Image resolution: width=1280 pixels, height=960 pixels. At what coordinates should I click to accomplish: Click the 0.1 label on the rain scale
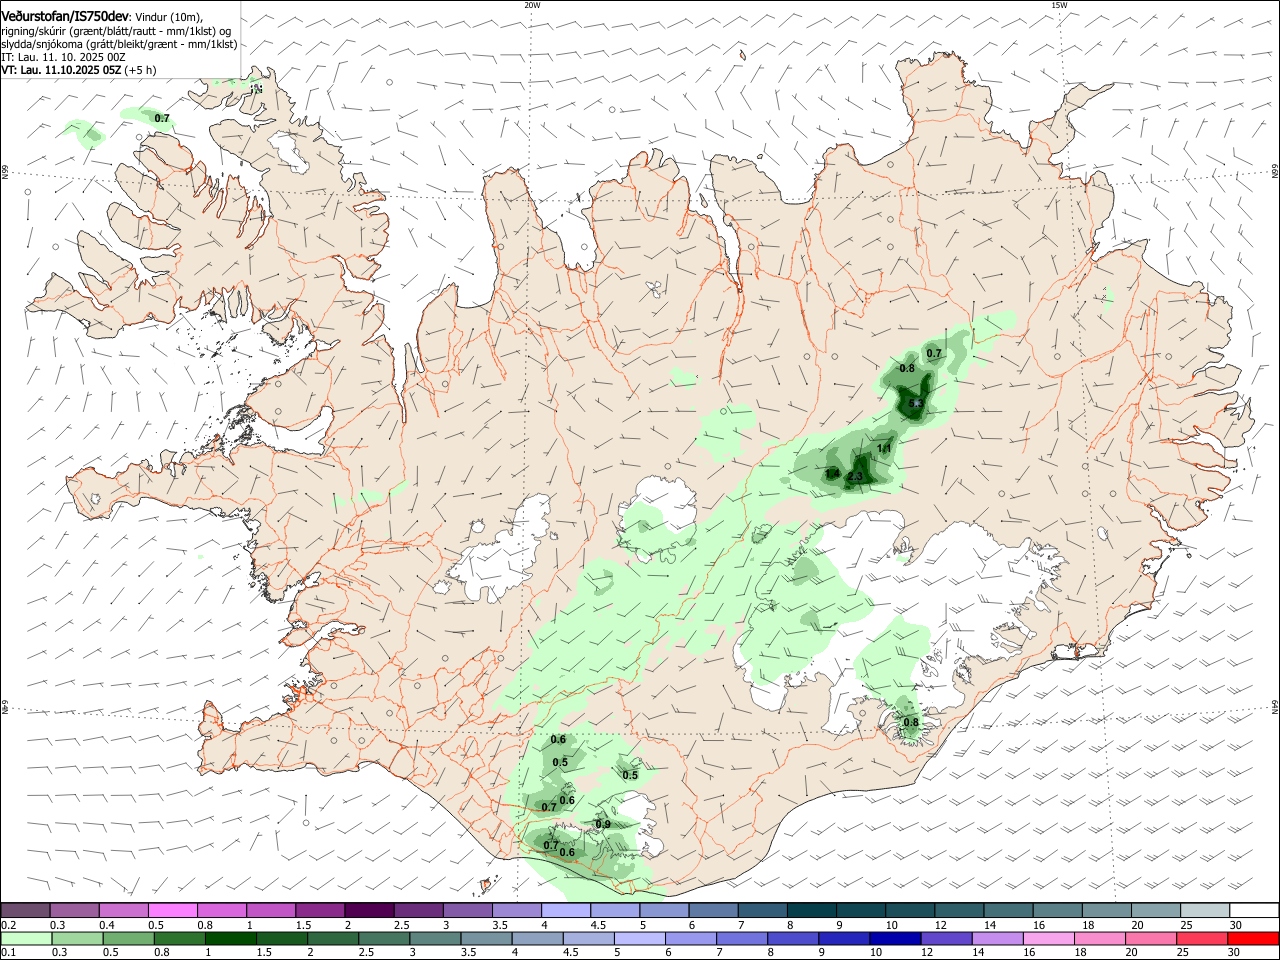tap(9, 953)
